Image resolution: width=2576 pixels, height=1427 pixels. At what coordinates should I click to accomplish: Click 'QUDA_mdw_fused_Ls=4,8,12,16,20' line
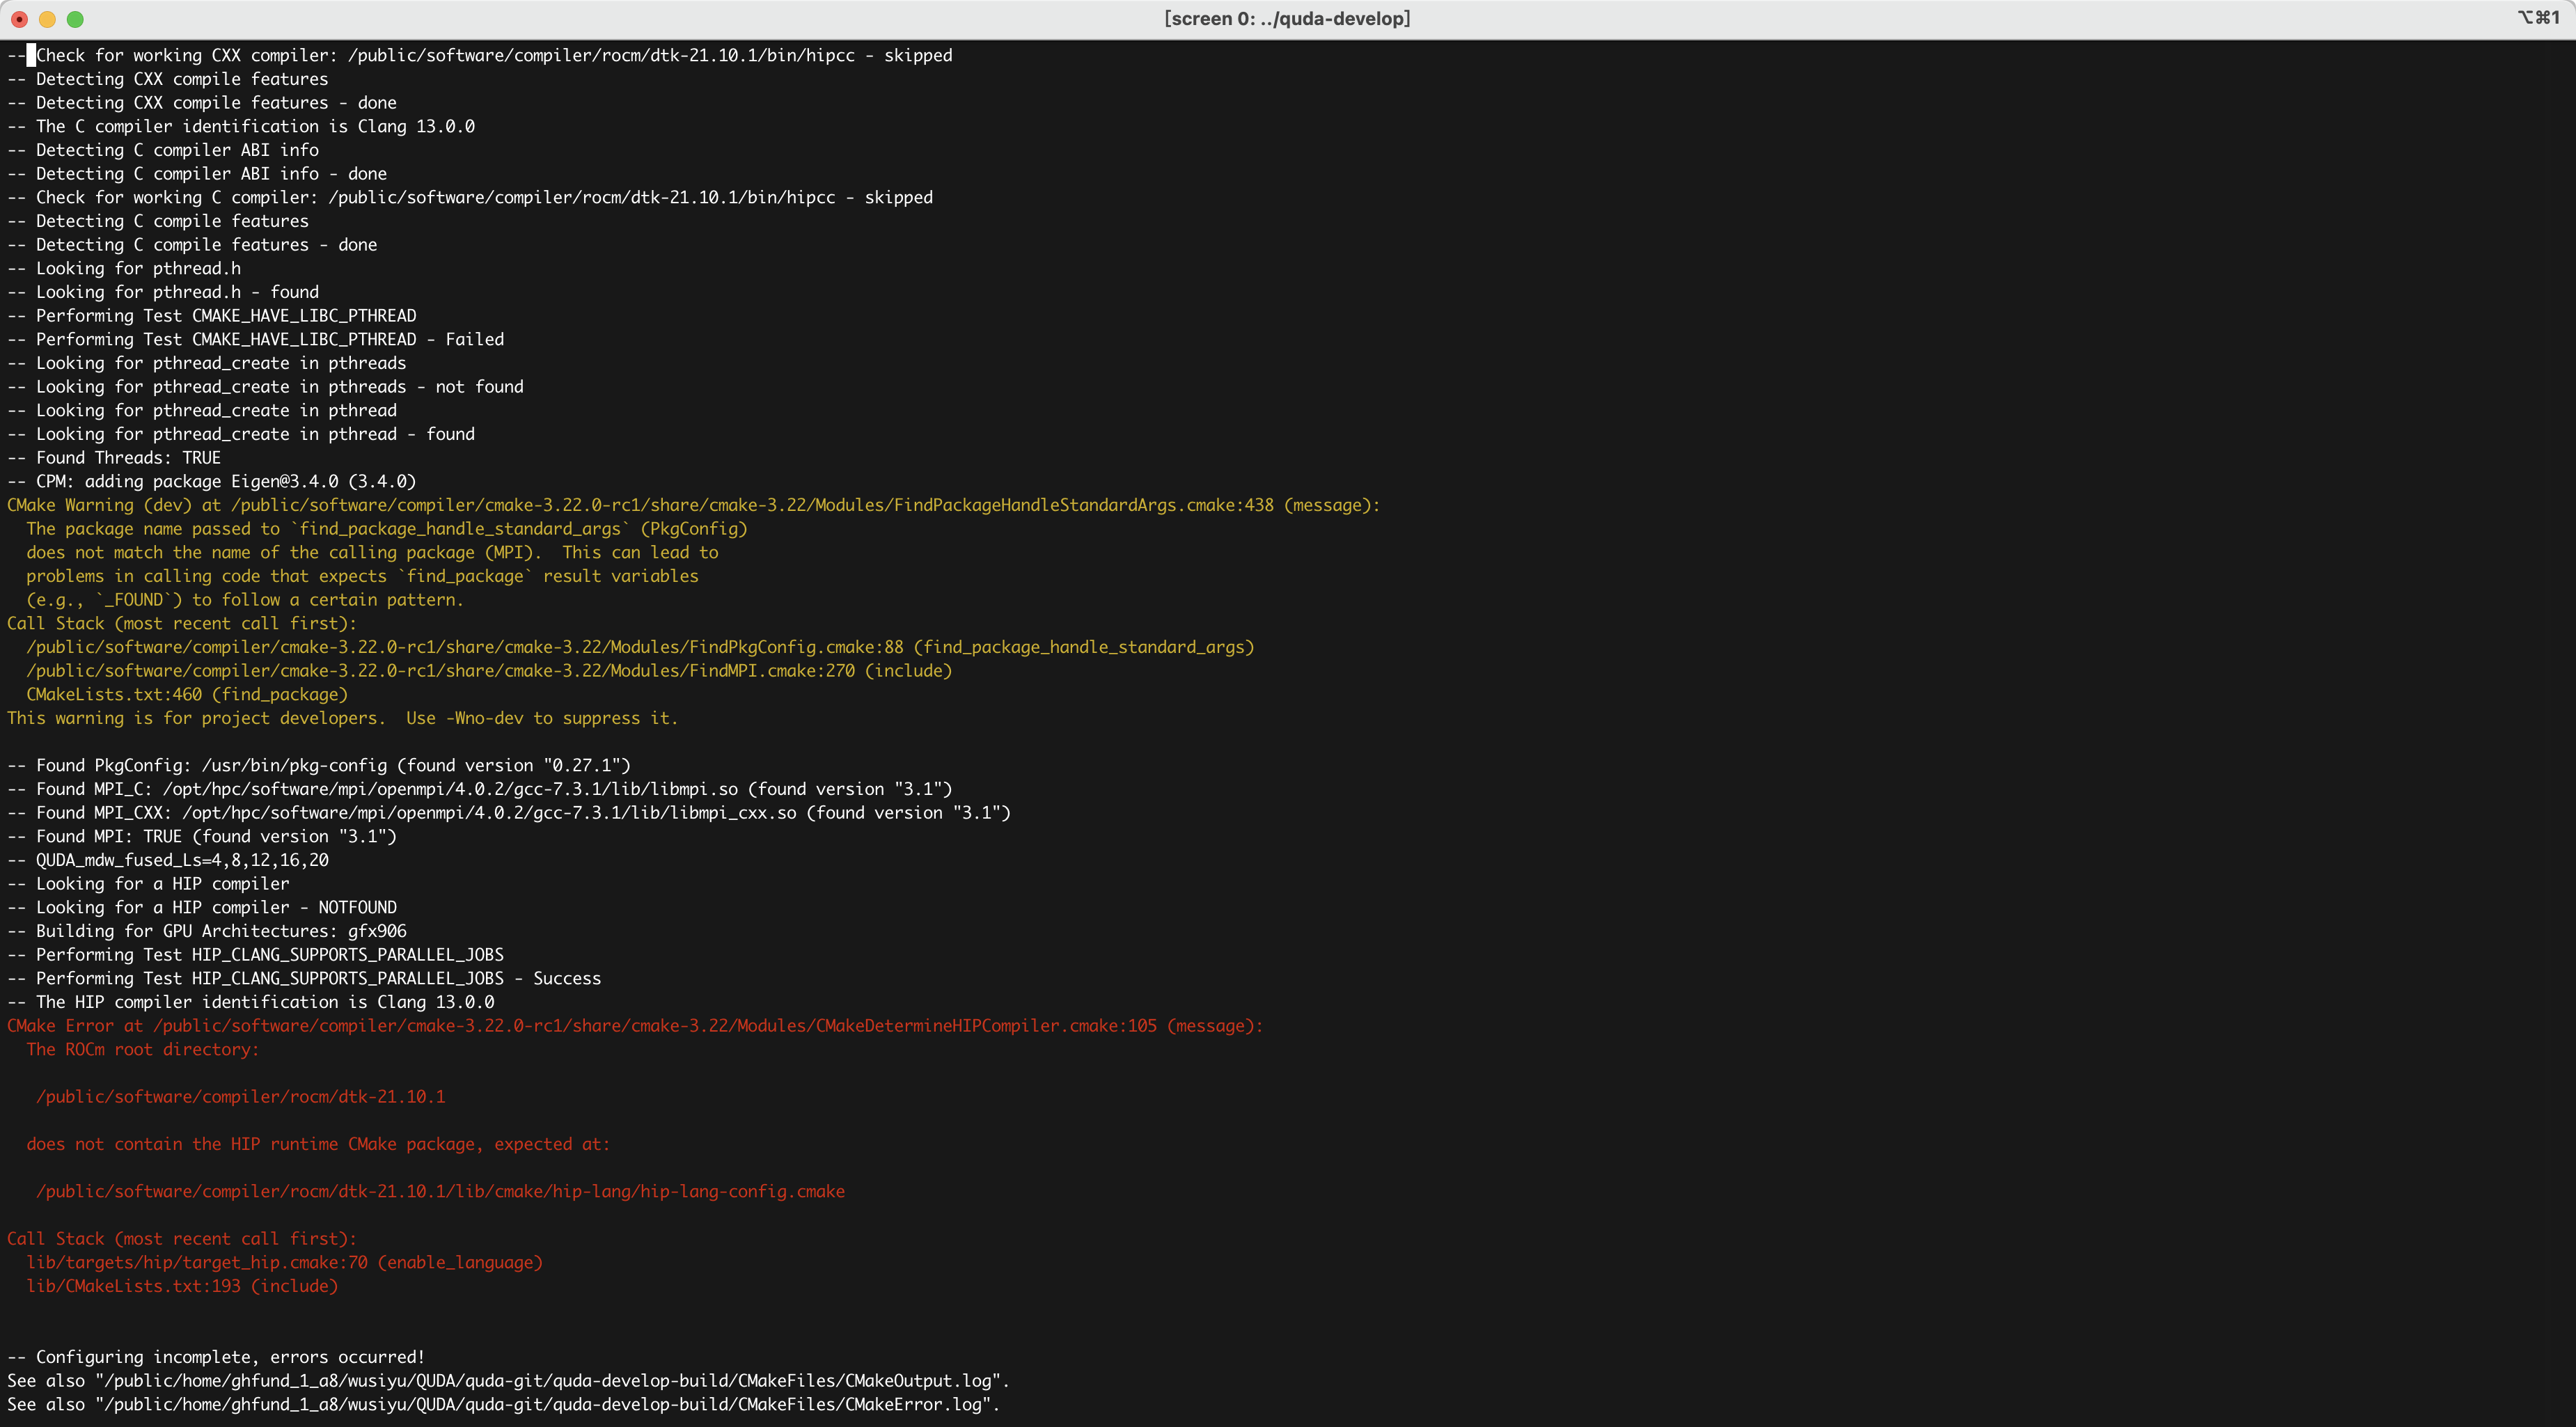pyautogui.click(x=168, y=860)
